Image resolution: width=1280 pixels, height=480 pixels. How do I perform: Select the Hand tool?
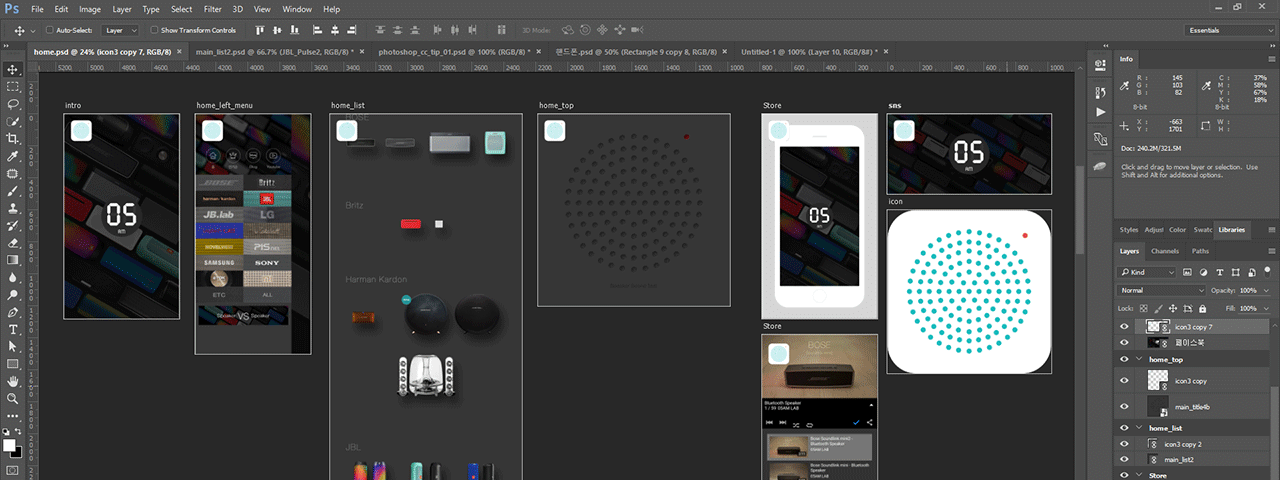click(13, 381)
